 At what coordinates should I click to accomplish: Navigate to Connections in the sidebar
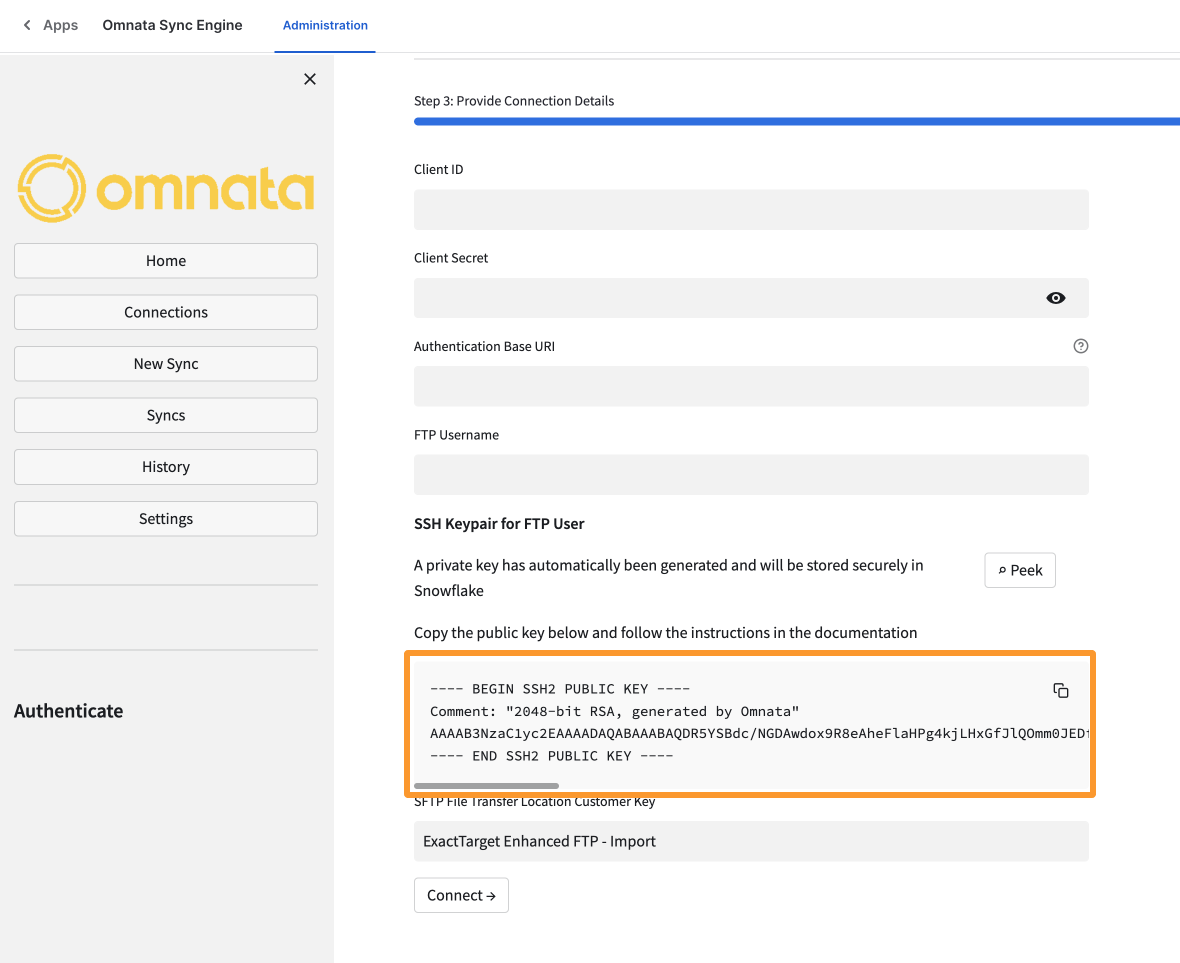tap(166, 312)
